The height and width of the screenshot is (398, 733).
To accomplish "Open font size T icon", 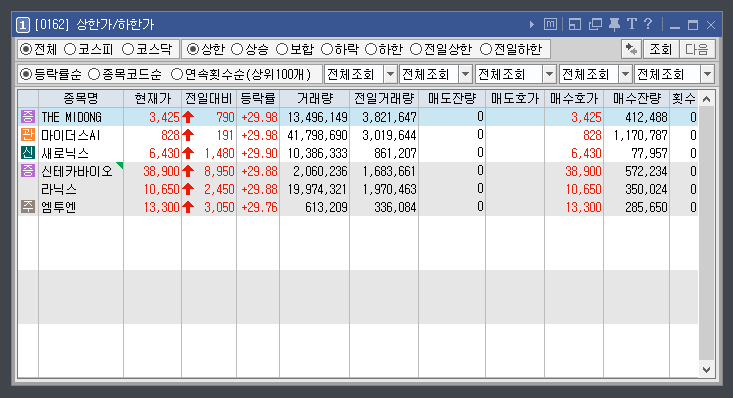I will [632, 24].
